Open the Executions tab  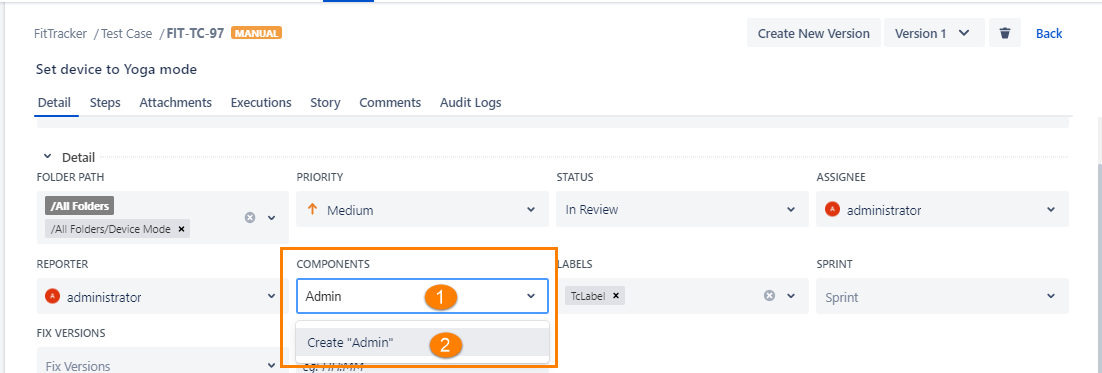[261, 103]
